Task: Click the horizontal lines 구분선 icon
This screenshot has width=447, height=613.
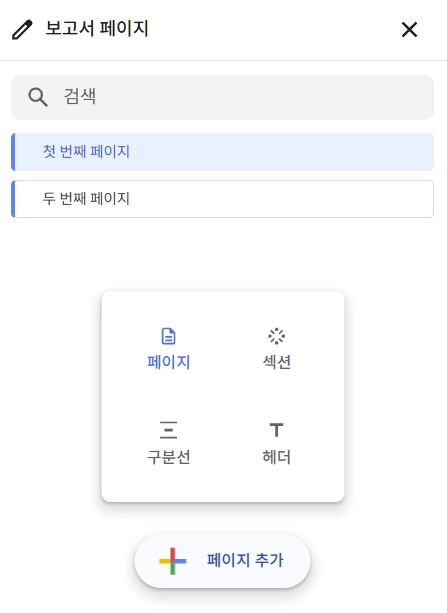Action: 169,430
